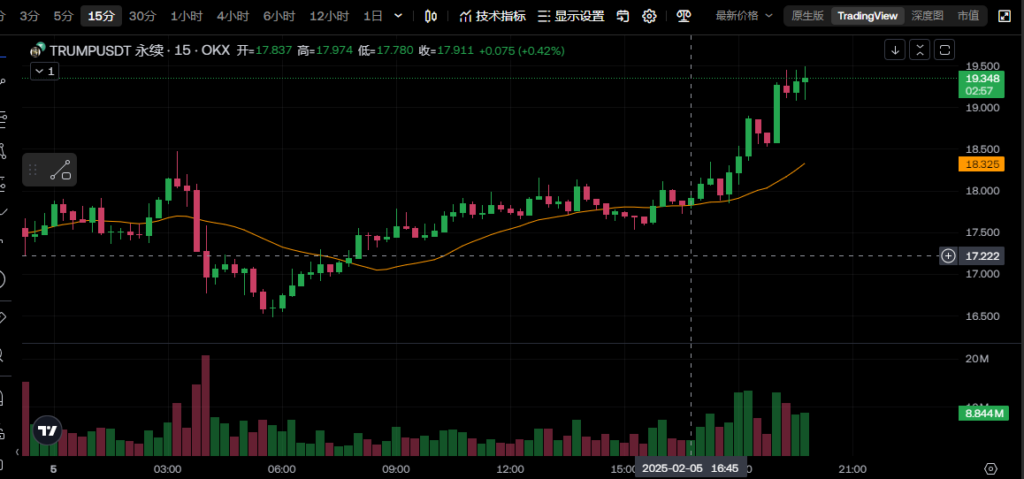Click the down arrow chart pane button

point(895,50)
